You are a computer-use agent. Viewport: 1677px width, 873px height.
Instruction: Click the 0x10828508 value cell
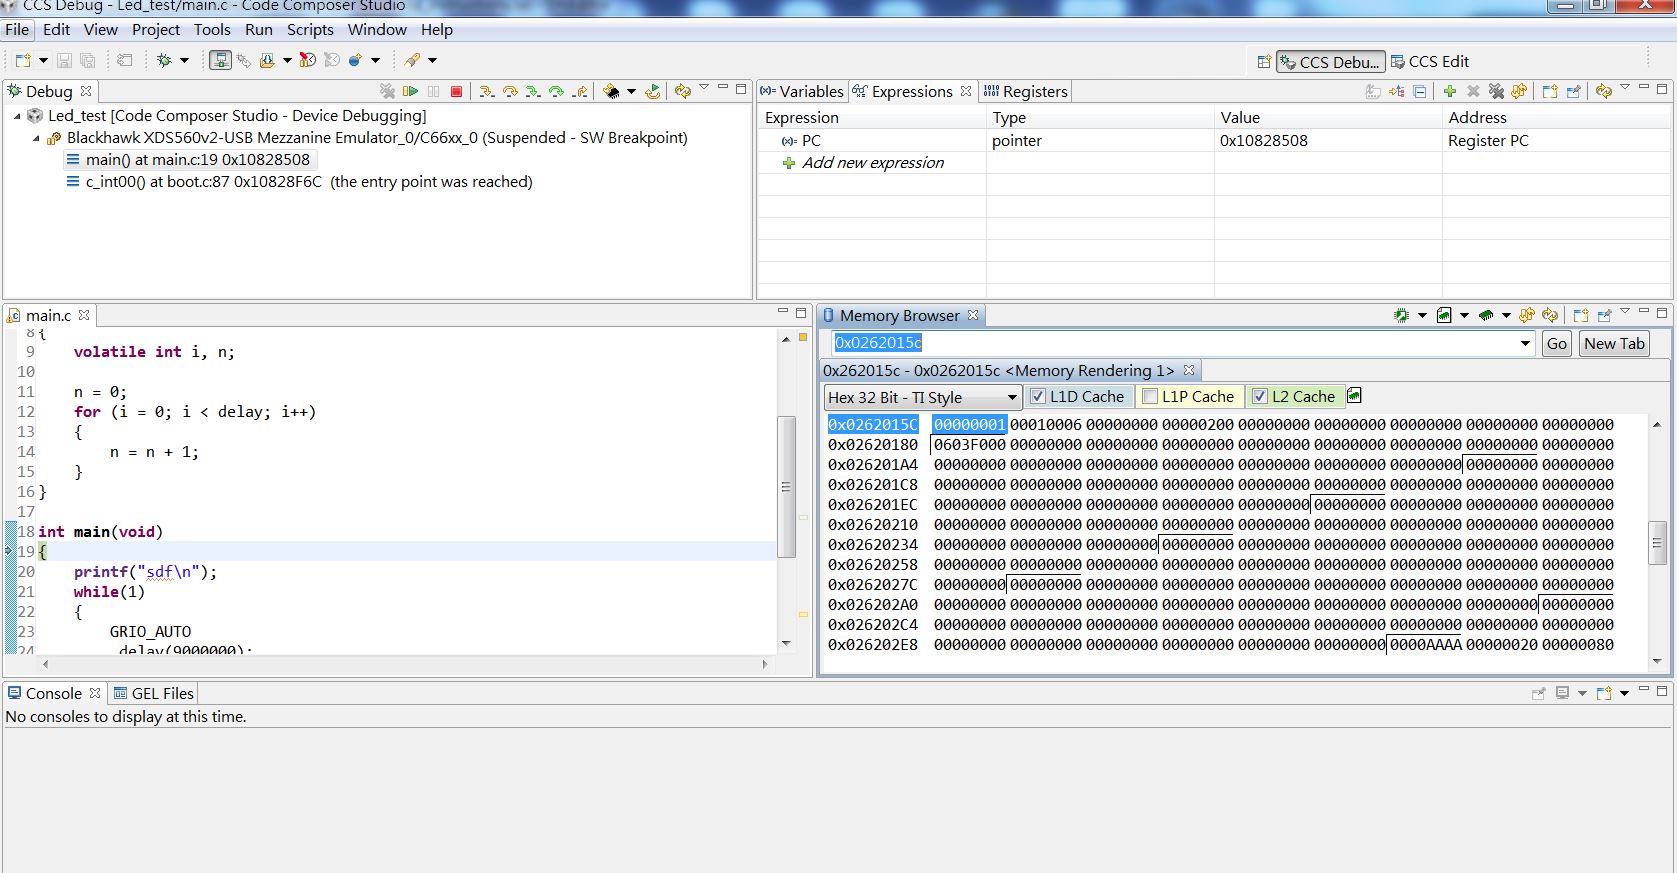(x=1264, y=141)
